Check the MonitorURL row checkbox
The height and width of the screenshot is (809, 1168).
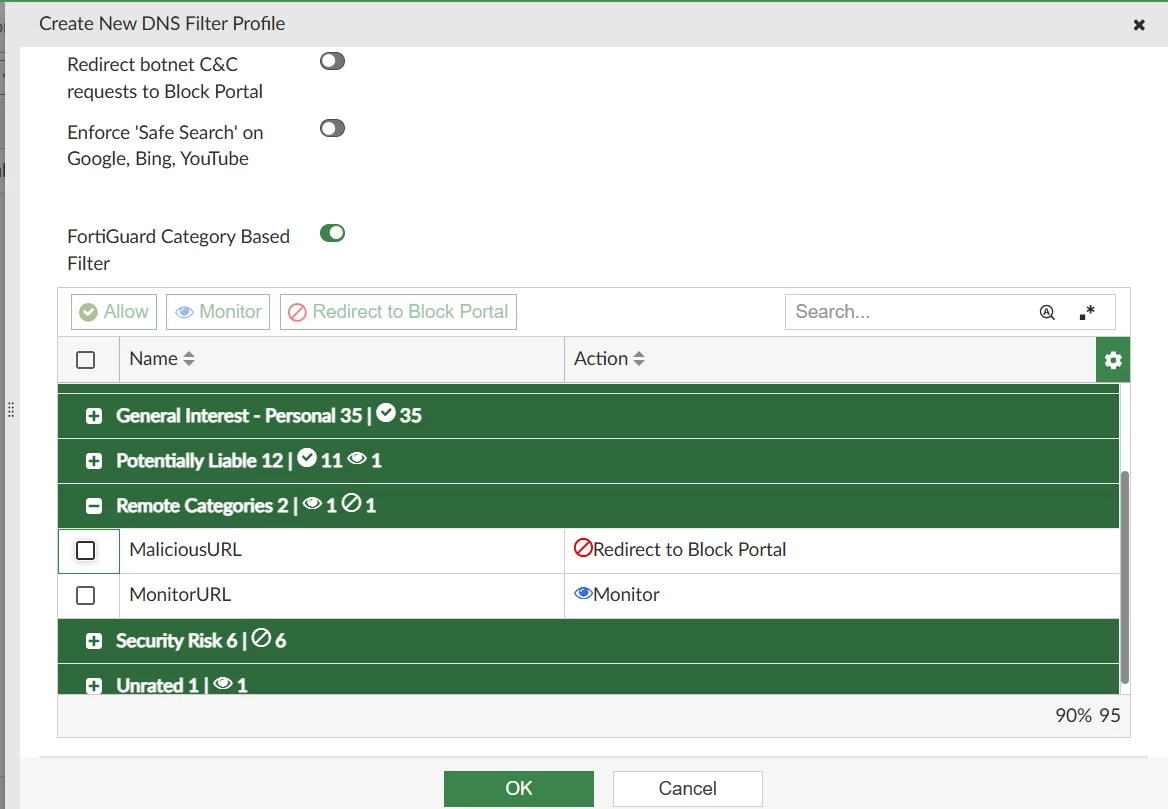click(x=86, y=595)
